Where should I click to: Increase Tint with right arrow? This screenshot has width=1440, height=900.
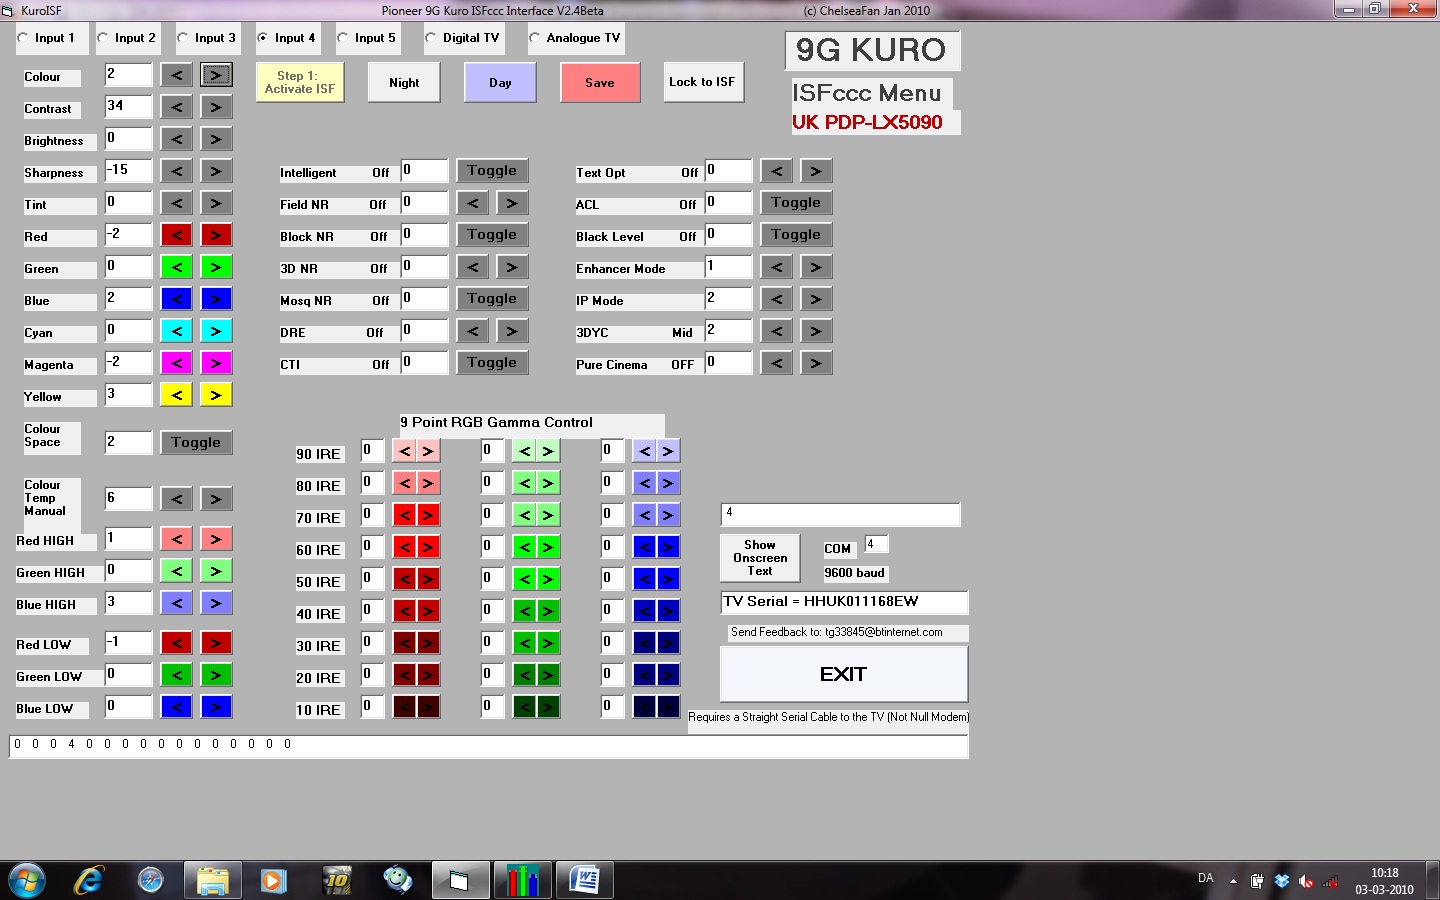216,203
